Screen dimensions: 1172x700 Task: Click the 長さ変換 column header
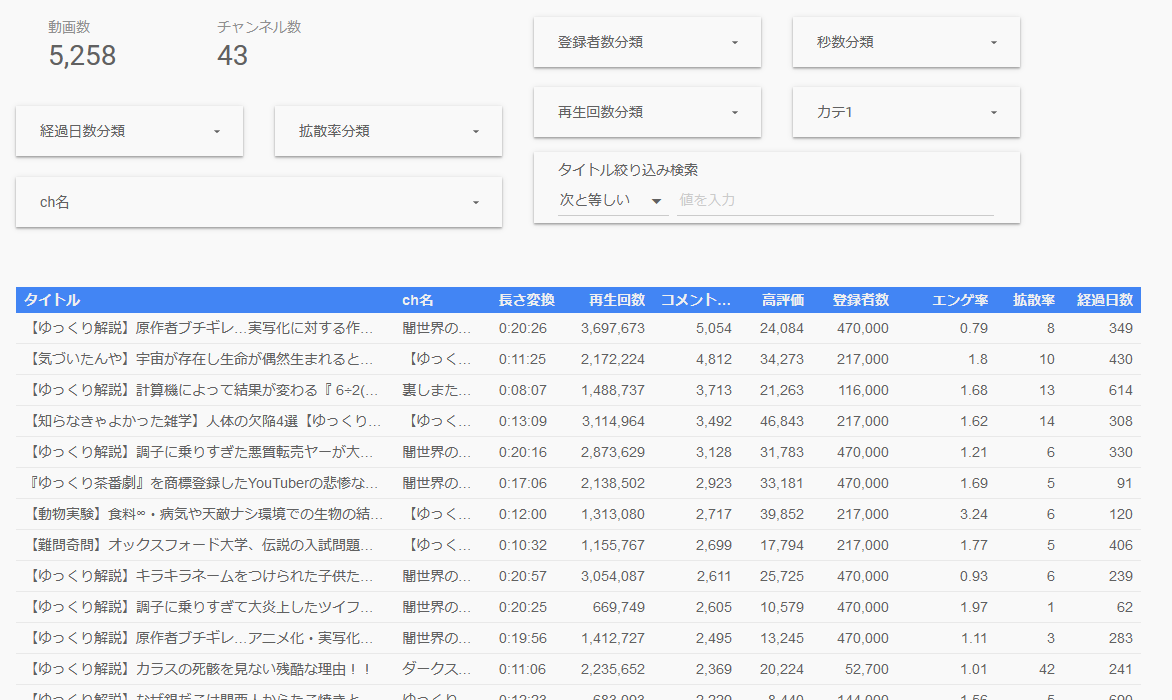pos(526,300)
